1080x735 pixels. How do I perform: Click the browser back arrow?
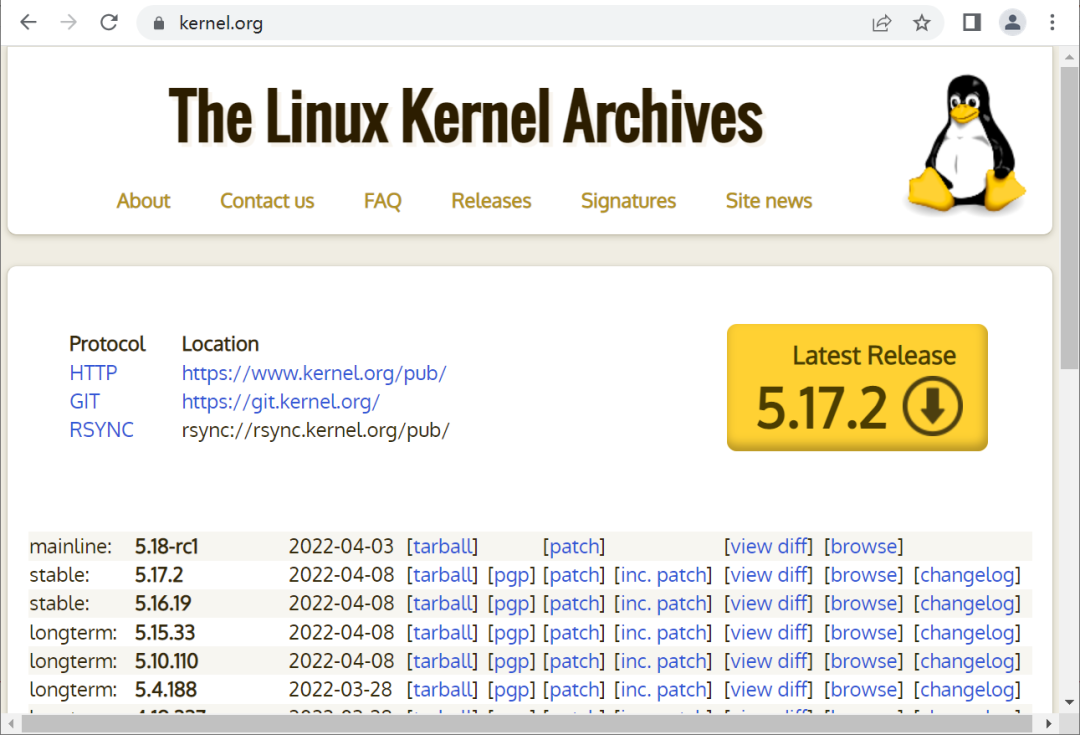tap(28, 22)
